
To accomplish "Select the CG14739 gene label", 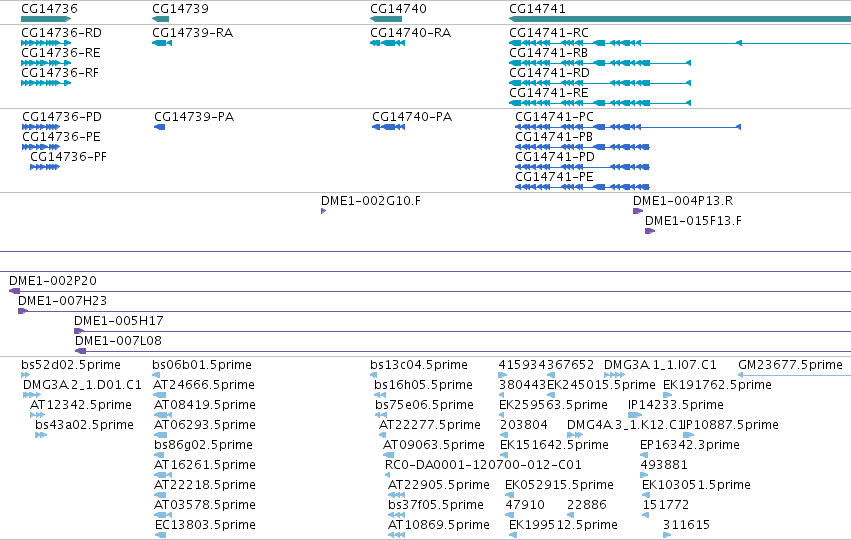I will [180, 9].
